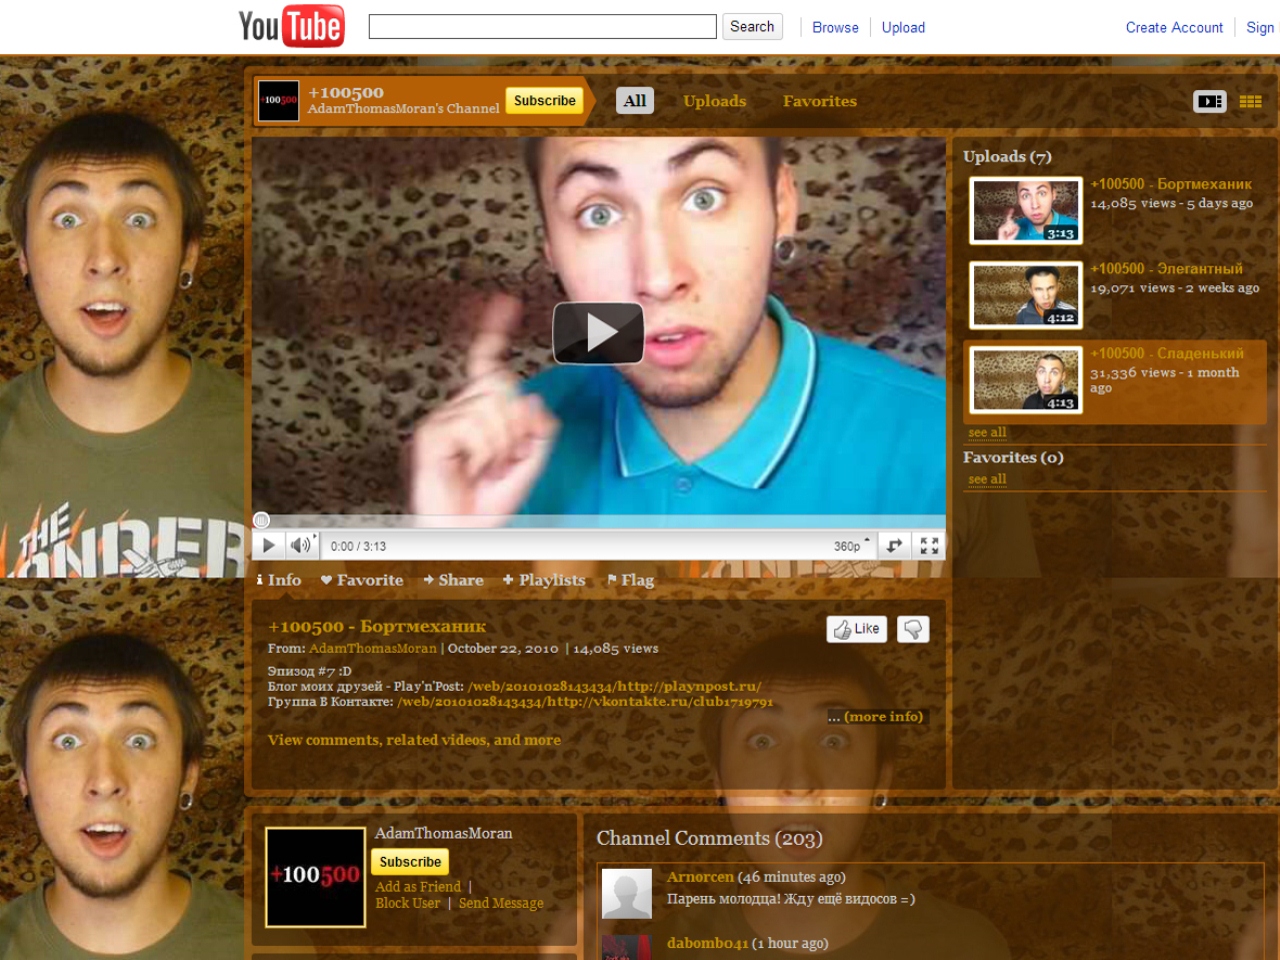This screenshot has height=960, width=1280.
Task: Mute the video volume icon
Action: click(300, 545)
